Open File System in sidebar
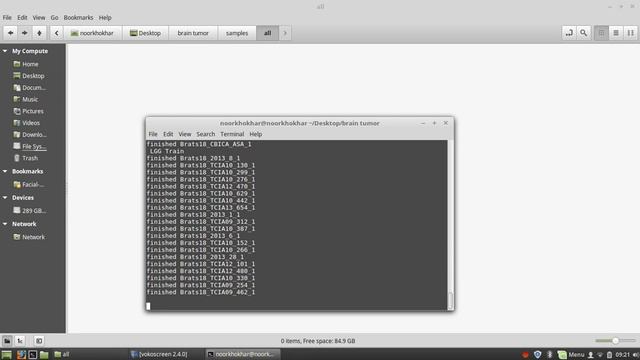Screen dimensions: 640x360 pyautogui.click(x=33, y=146)
